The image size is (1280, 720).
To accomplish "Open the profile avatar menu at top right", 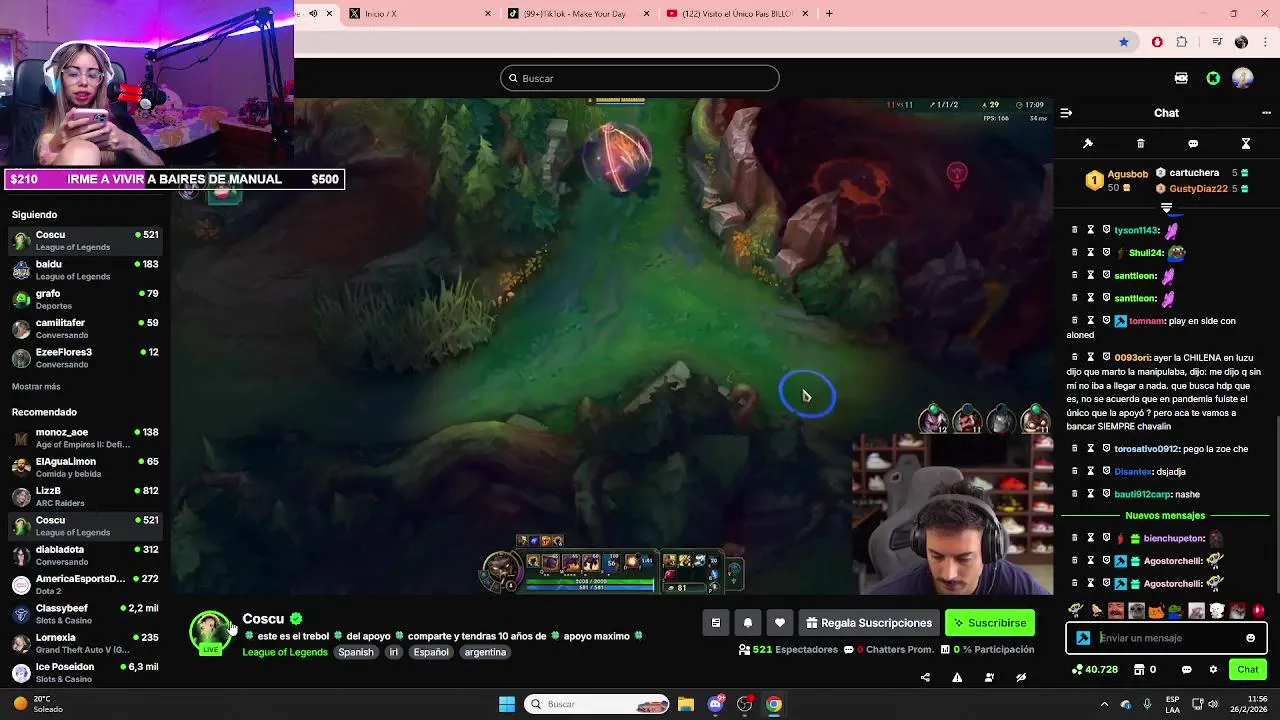I will pos(1243,78).
